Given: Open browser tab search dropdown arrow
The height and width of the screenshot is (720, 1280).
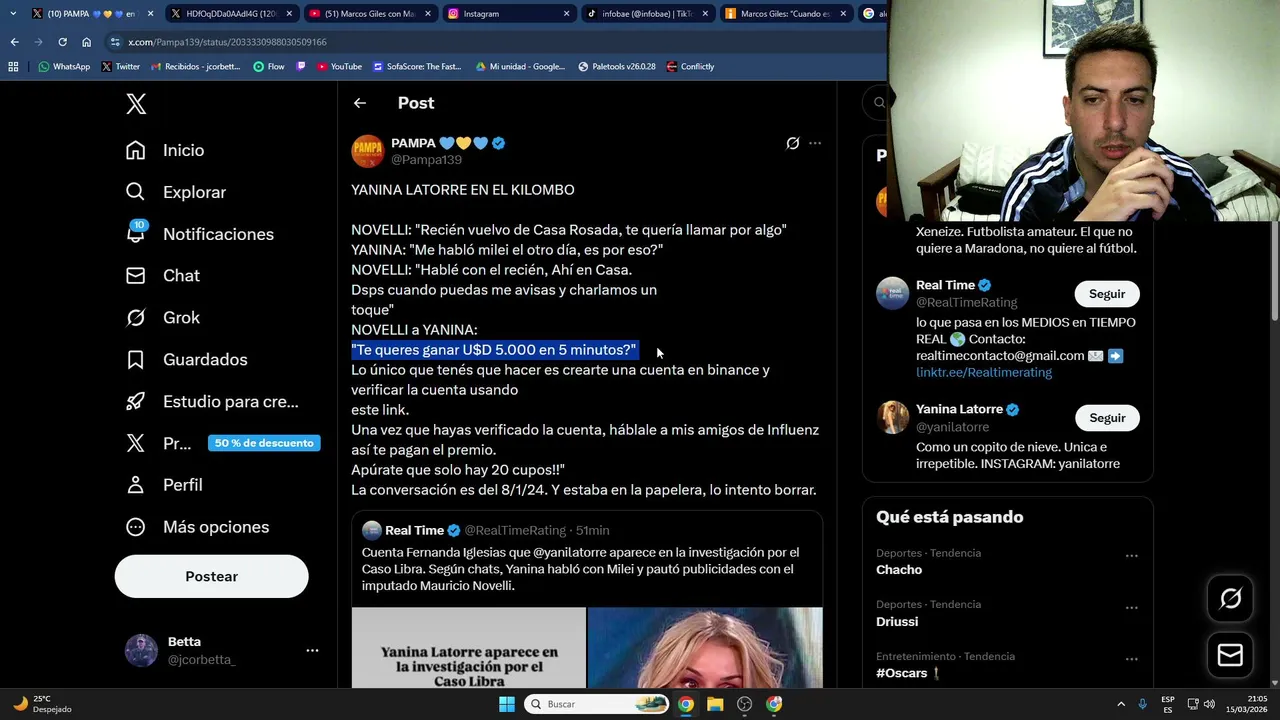Looking at the screenshot, I should pos(13,14).
